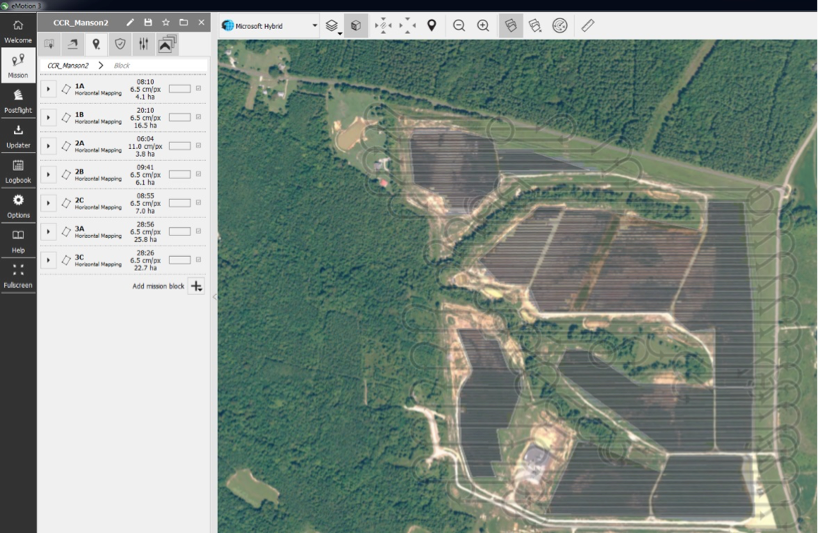Center map on the mission
The image size is (819, 533).
(407, 26)
